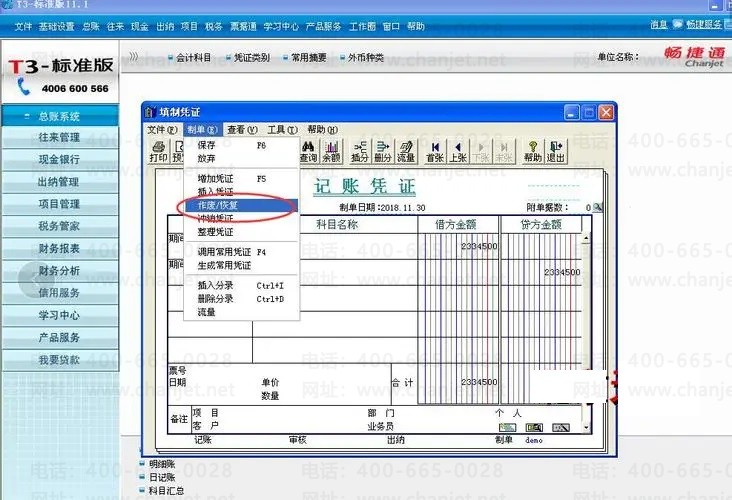
Task: Click the 帮助 lightbulb toolbar icon
Action: 533,151
